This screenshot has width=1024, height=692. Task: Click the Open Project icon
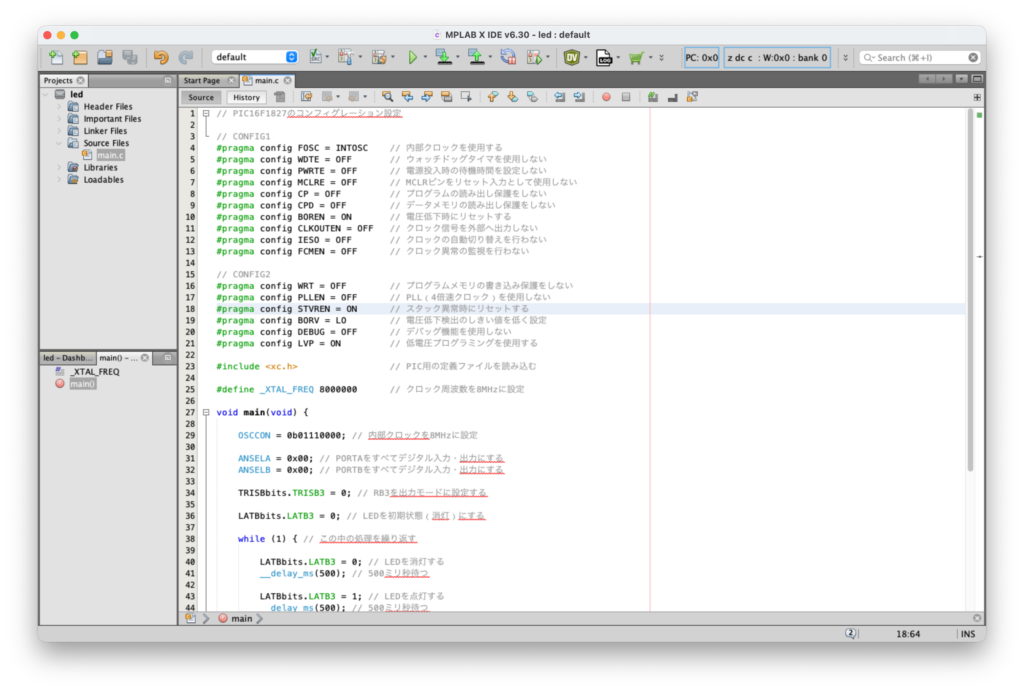coord(104,57)
